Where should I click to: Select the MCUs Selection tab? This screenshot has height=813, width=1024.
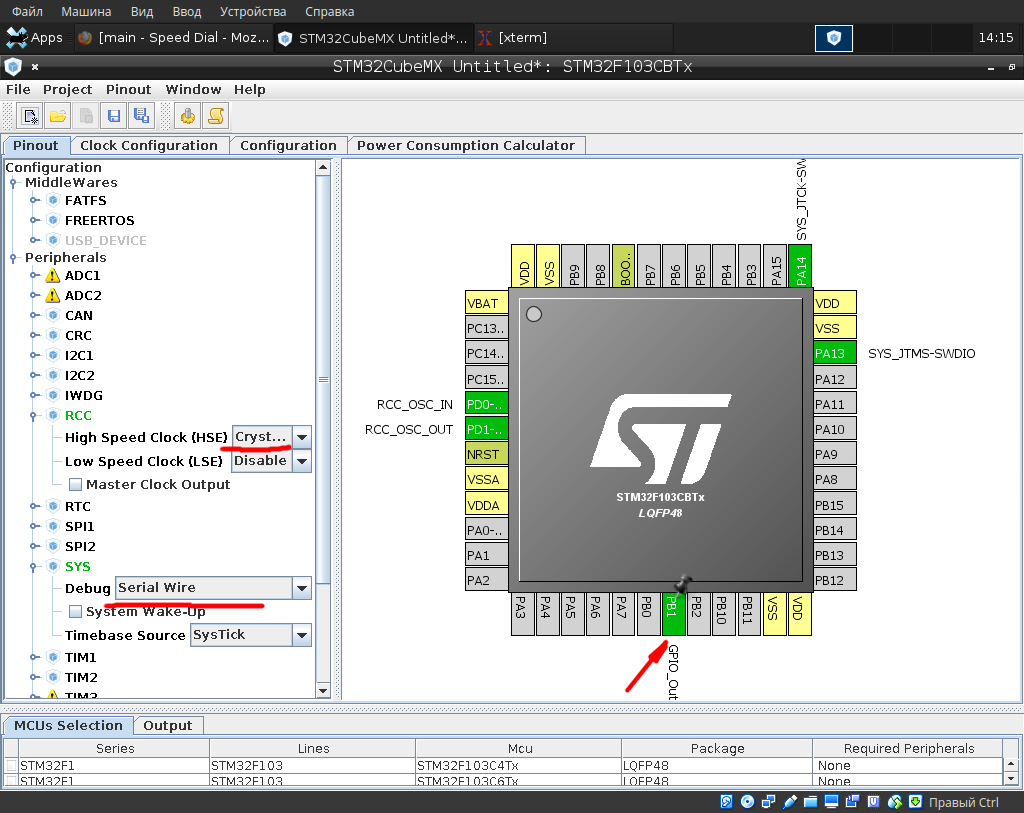[x=69, y=725]
